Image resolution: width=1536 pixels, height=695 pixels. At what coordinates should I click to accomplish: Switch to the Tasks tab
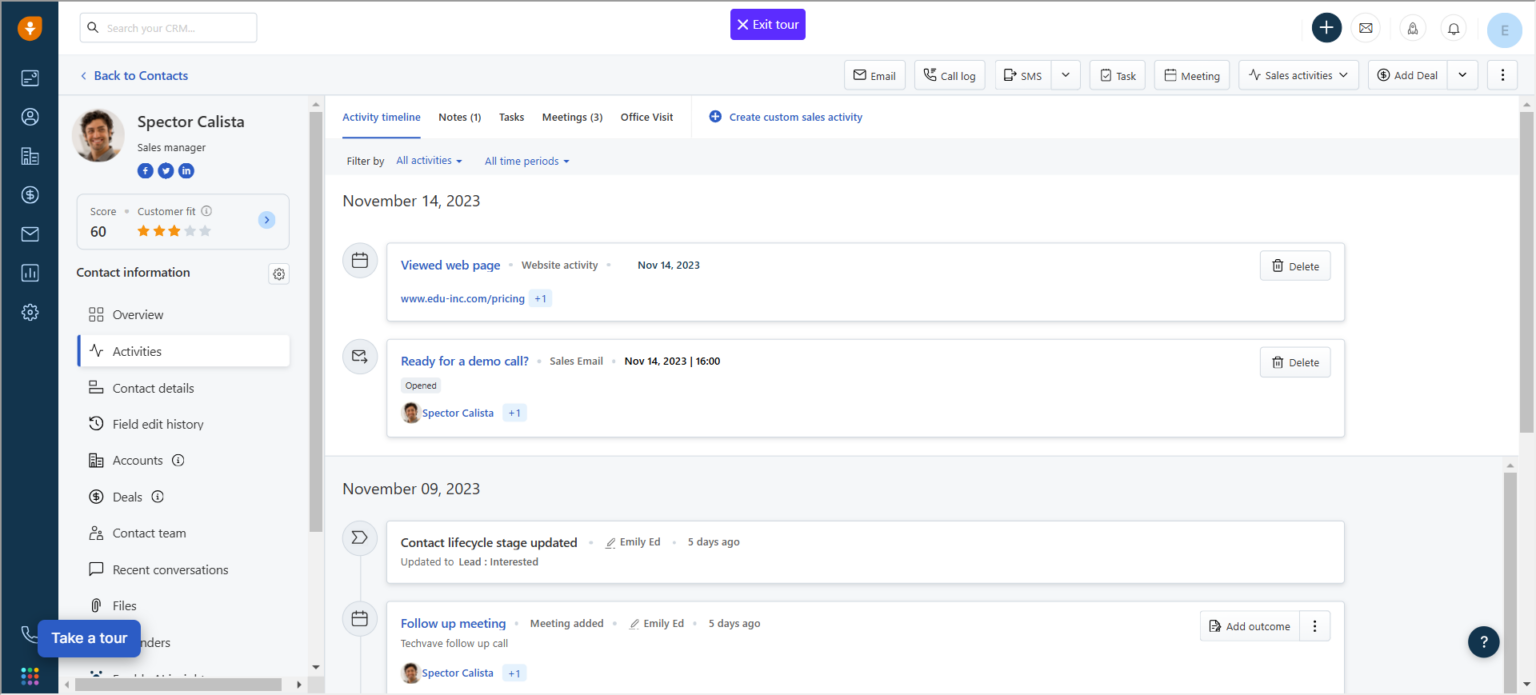pyautogui.click(x=511, y=117)
